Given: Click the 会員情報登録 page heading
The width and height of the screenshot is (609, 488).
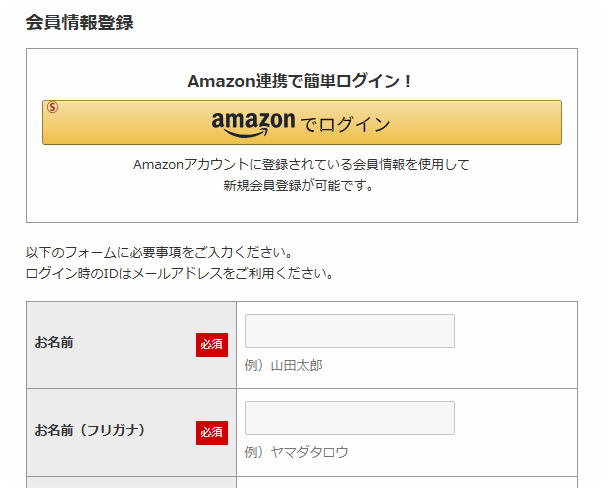Looking at the screenshot, I should (79, 22).
